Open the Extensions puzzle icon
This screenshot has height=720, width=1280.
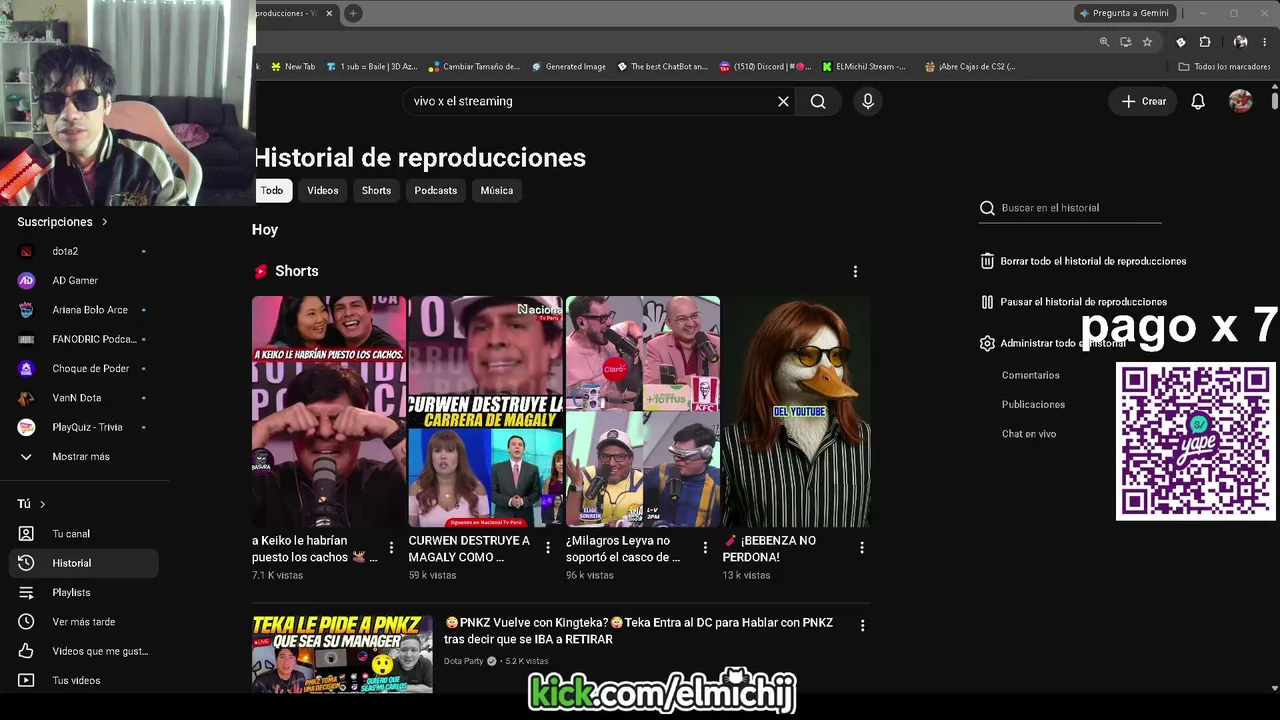pos(1205,42)
